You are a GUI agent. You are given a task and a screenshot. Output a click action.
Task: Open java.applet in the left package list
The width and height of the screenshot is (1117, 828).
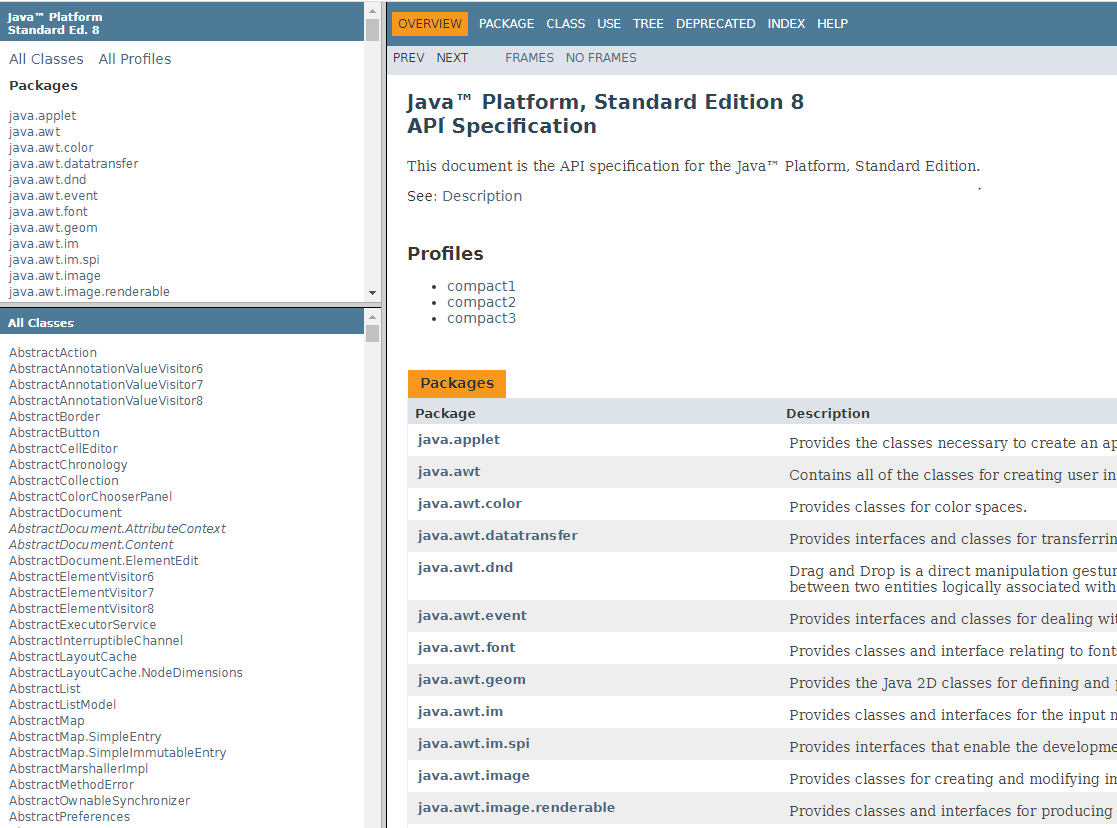(x=42, y=115)
